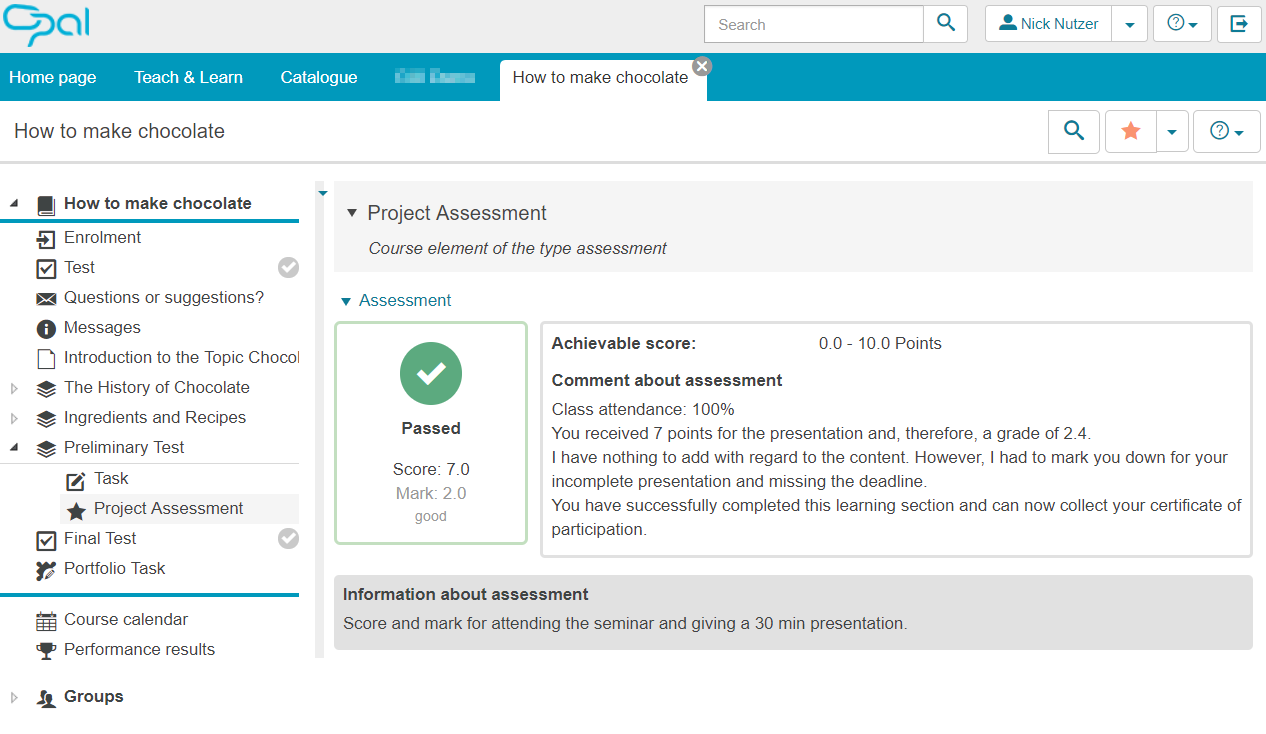The width and height of the screenshot is (1266, 734).
Task: Click the Nick Nutzer profile button
Action: 1048,24
